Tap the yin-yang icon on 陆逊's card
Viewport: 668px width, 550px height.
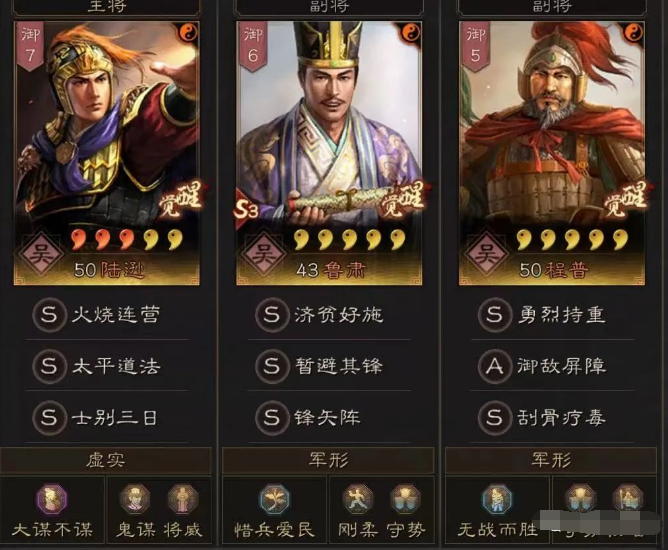(188, 32)
